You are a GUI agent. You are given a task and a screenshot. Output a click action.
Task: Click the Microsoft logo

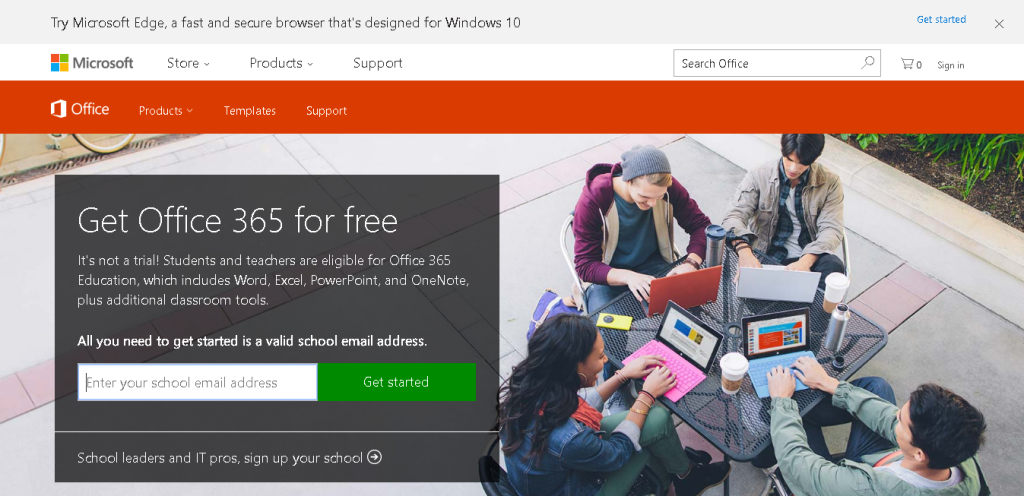tap(92, 63)
